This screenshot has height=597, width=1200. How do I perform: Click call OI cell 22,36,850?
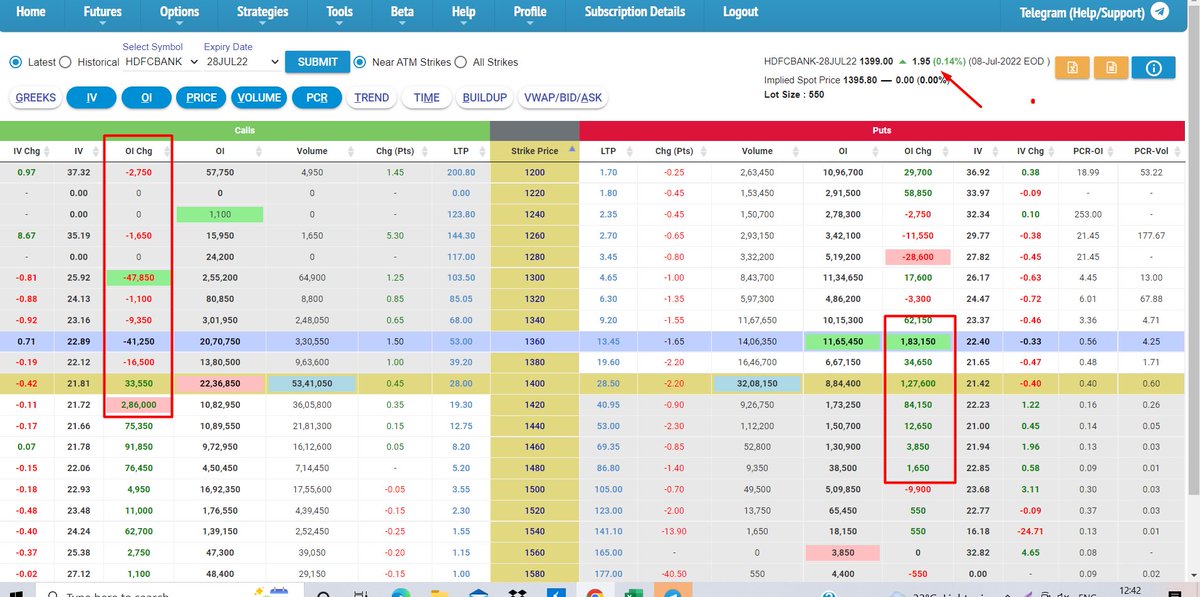(x=220, y=385)
